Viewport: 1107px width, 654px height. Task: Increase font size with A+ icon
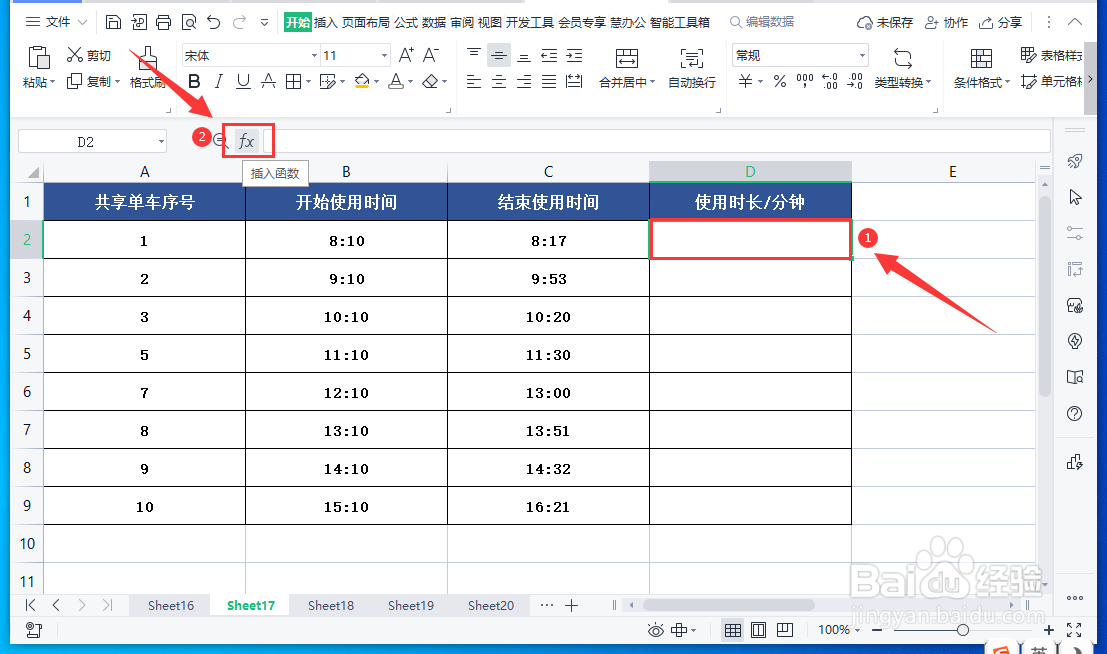(406, 55)
